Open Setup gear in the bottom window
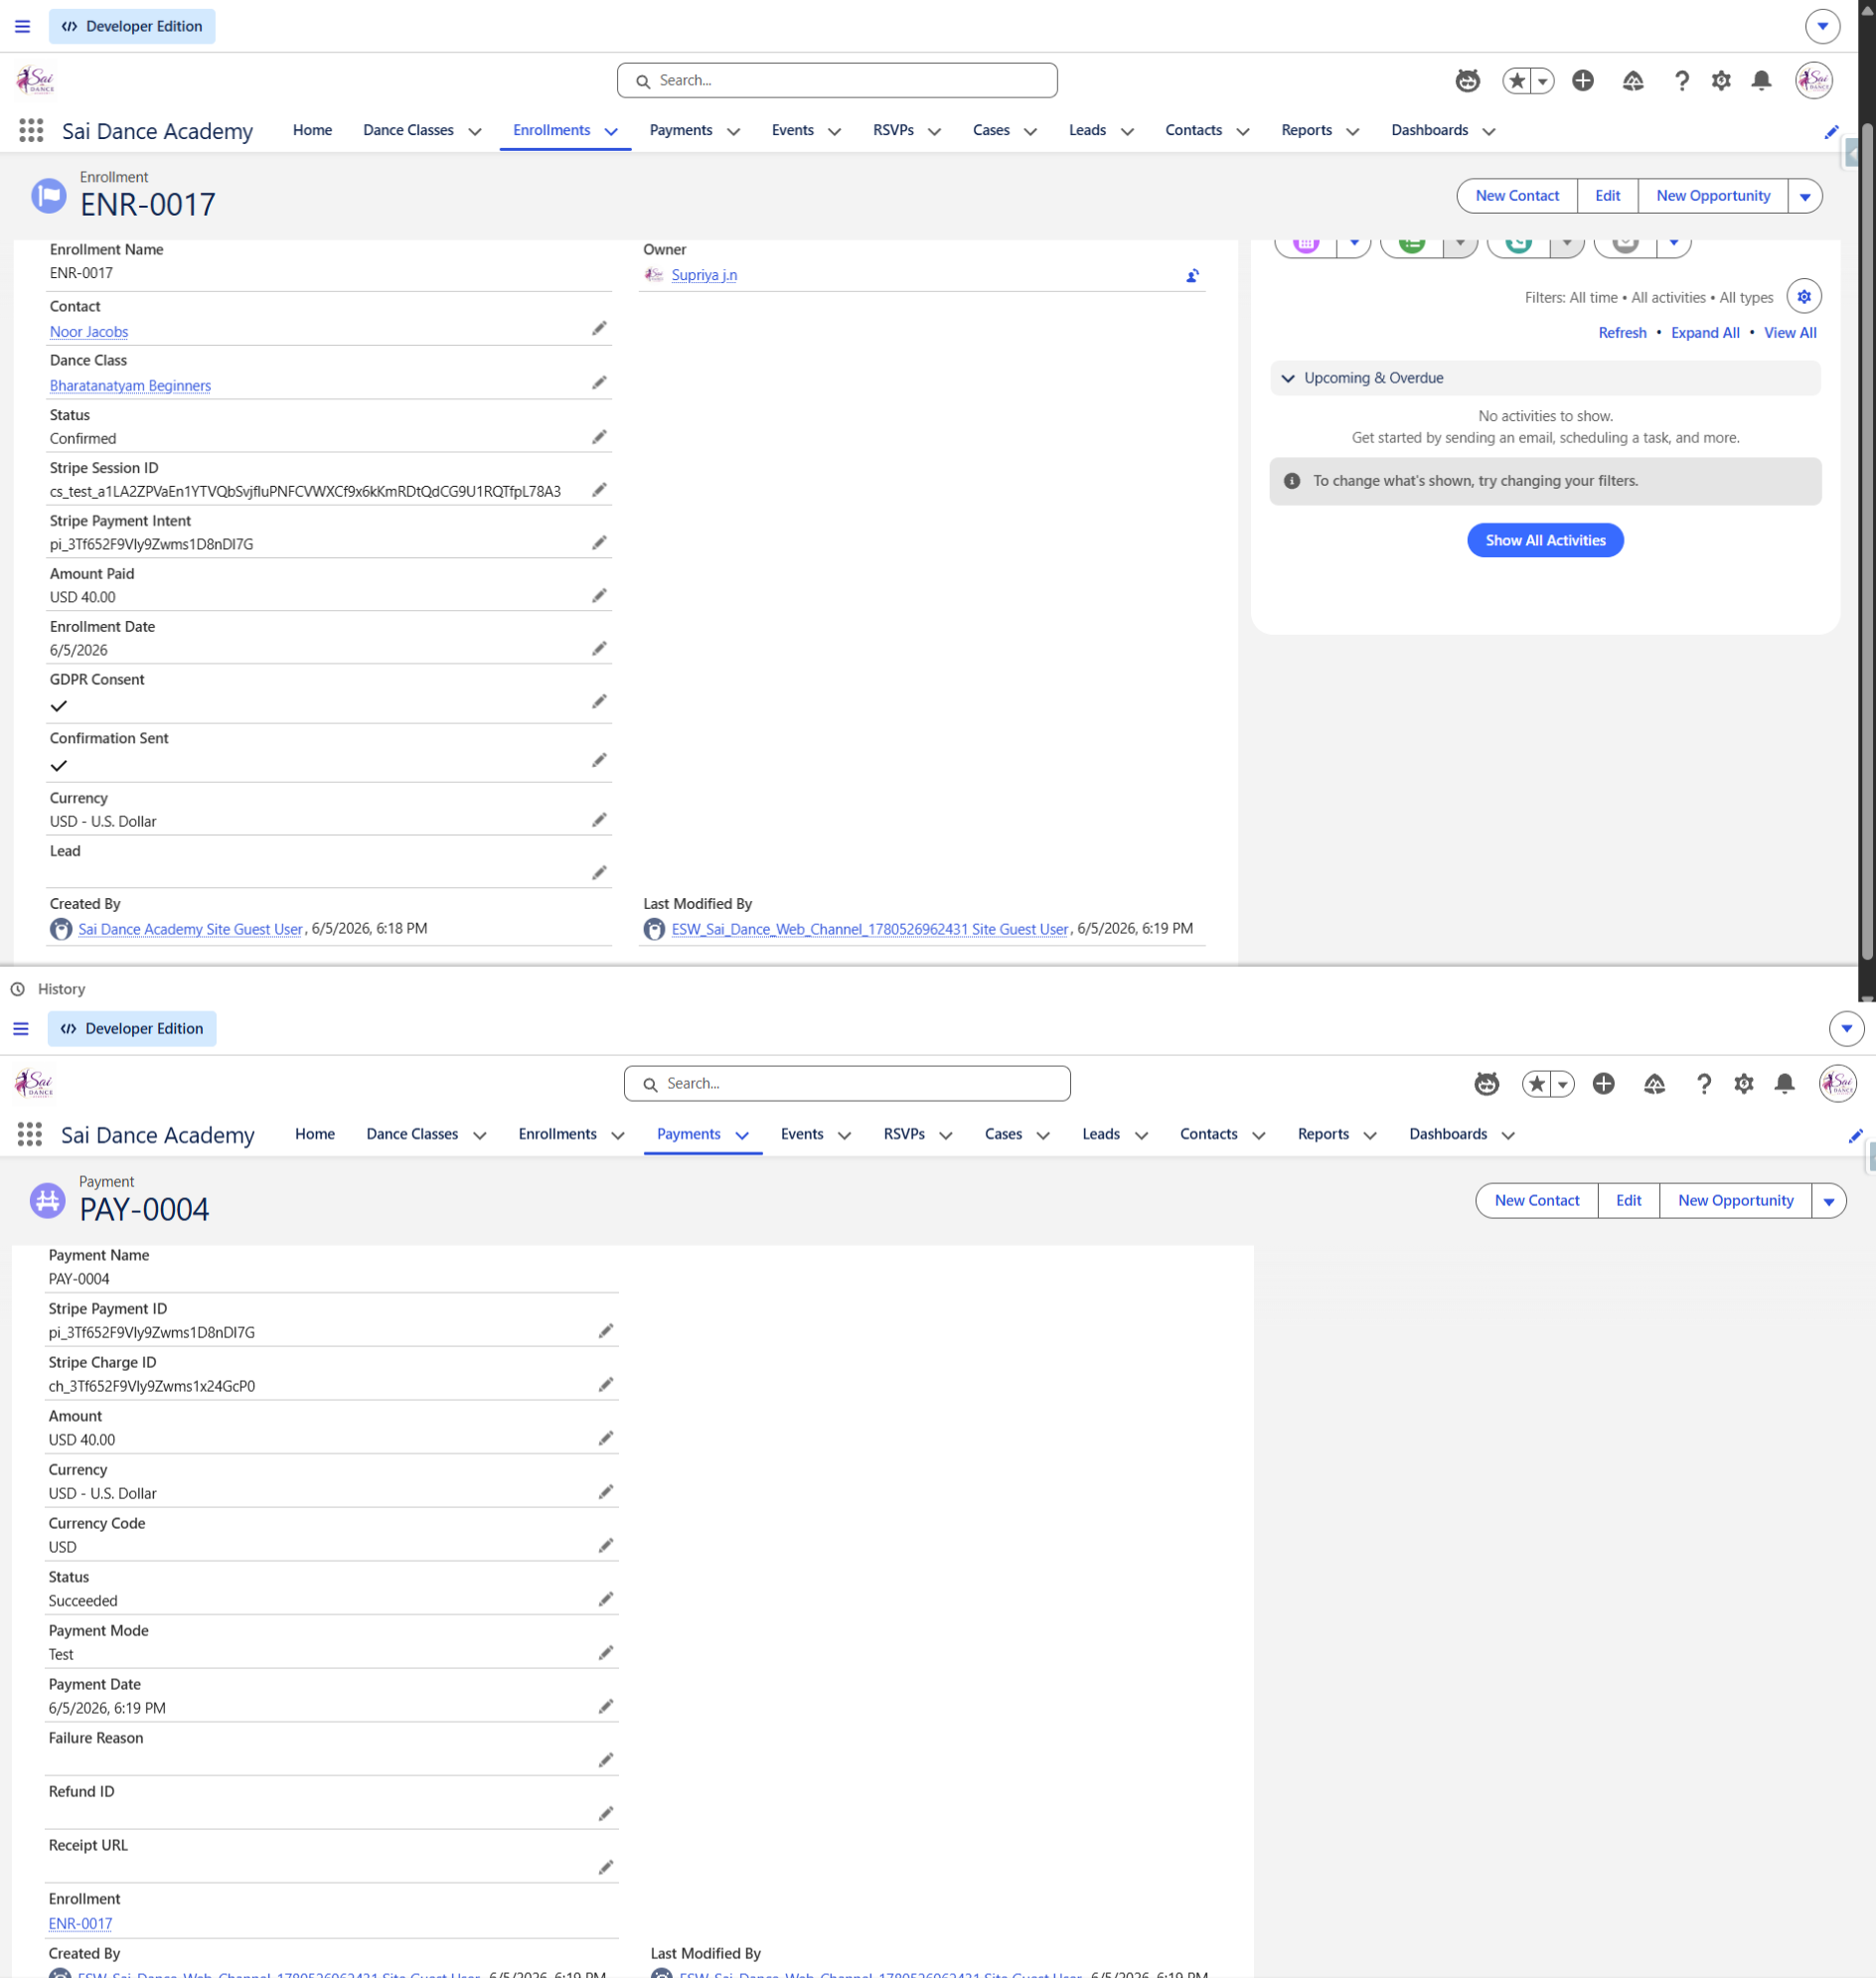Viewport: 1876px width, 1978px height. (1744, 1084)
